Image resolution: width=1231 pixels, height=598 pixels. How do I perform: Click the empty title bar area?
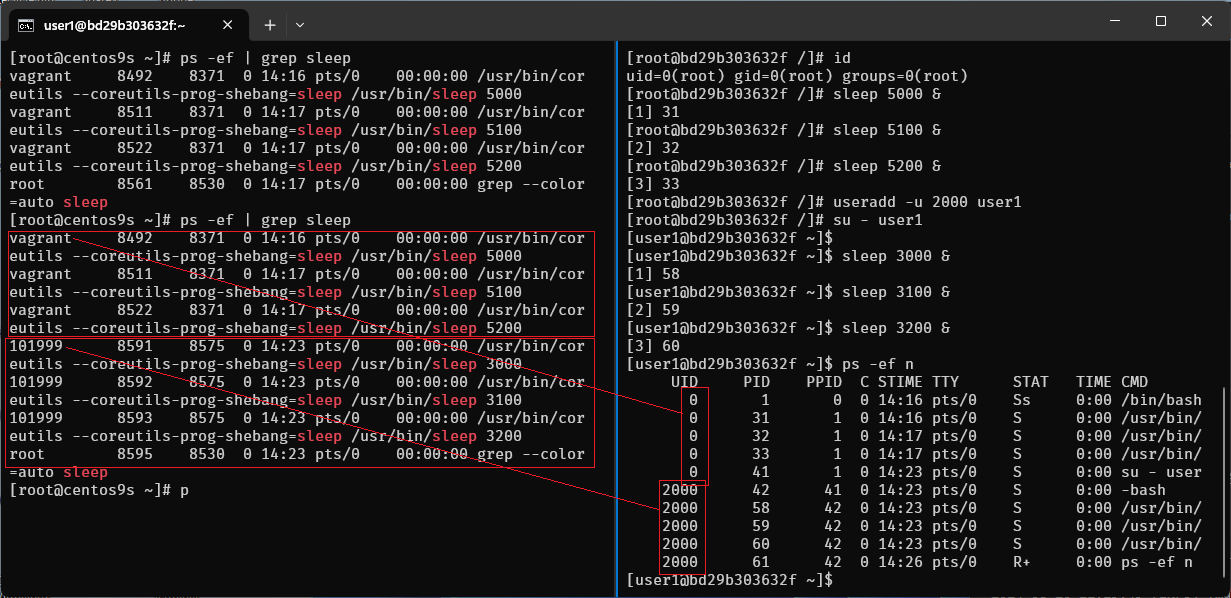click(700, 21)
